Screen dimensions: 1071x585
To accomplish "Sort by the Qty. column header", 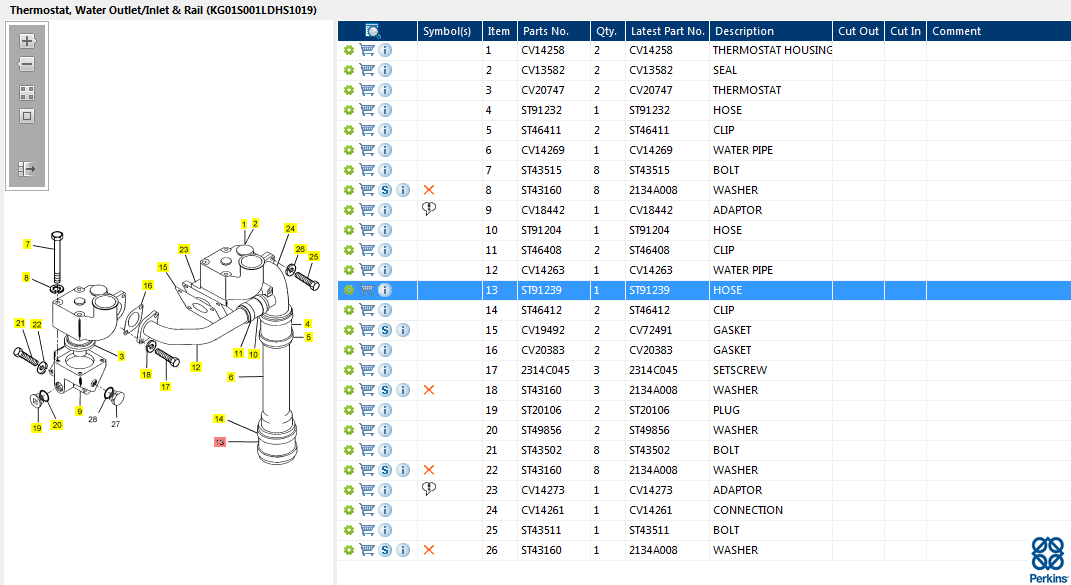I will tap(607, 31).
